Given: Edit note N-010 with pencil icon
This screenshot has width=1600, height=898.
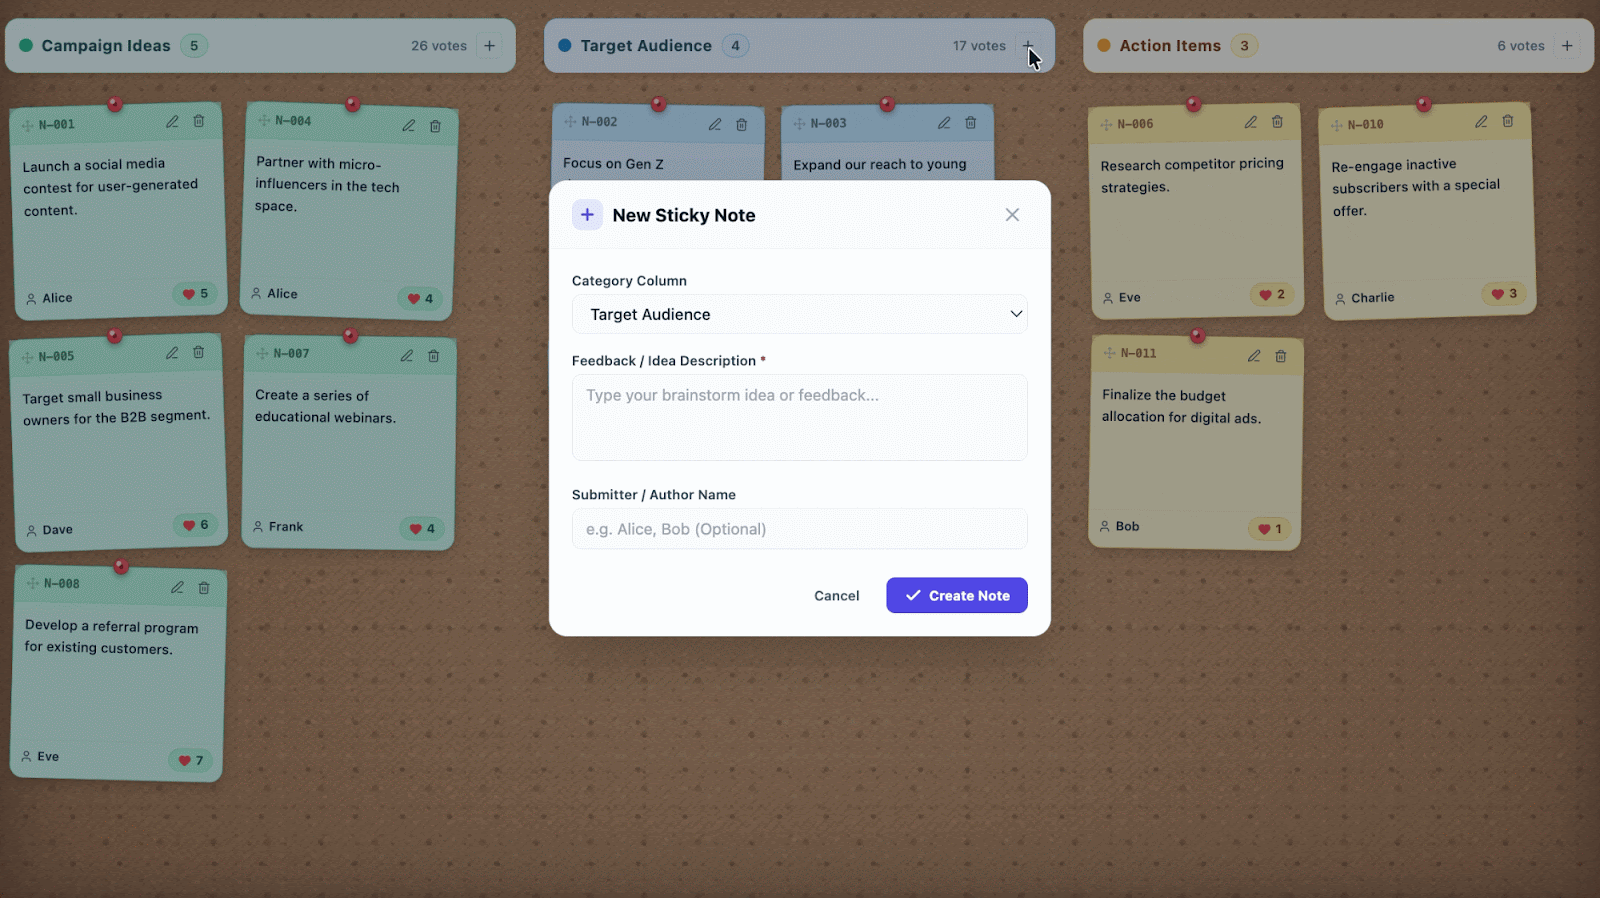Looking at the screenshot, I should pyautogui.click(x=1481, y=122).
